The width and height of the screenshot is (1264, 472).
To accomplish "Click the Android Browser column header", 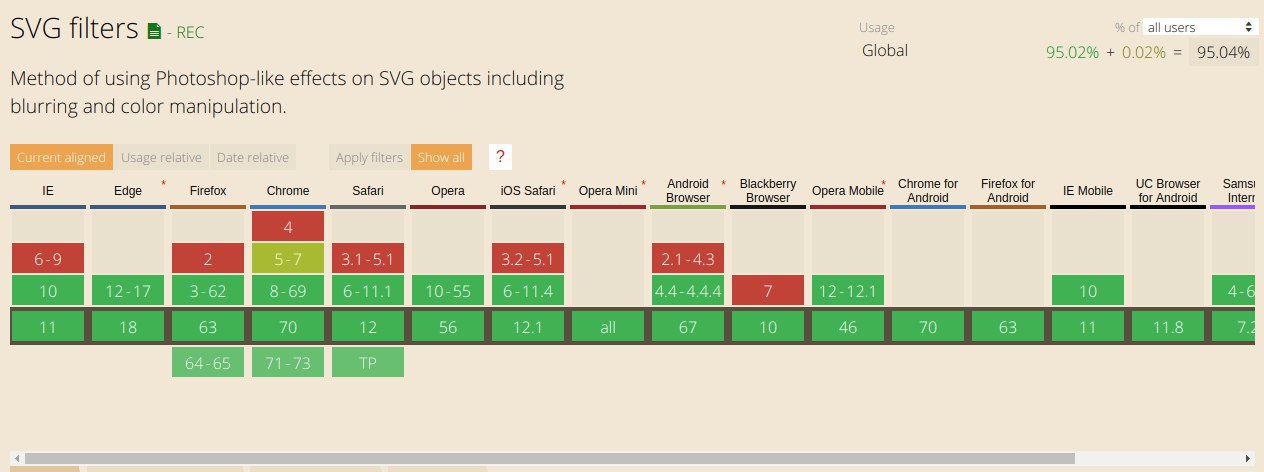I will [x=688, y=191].
